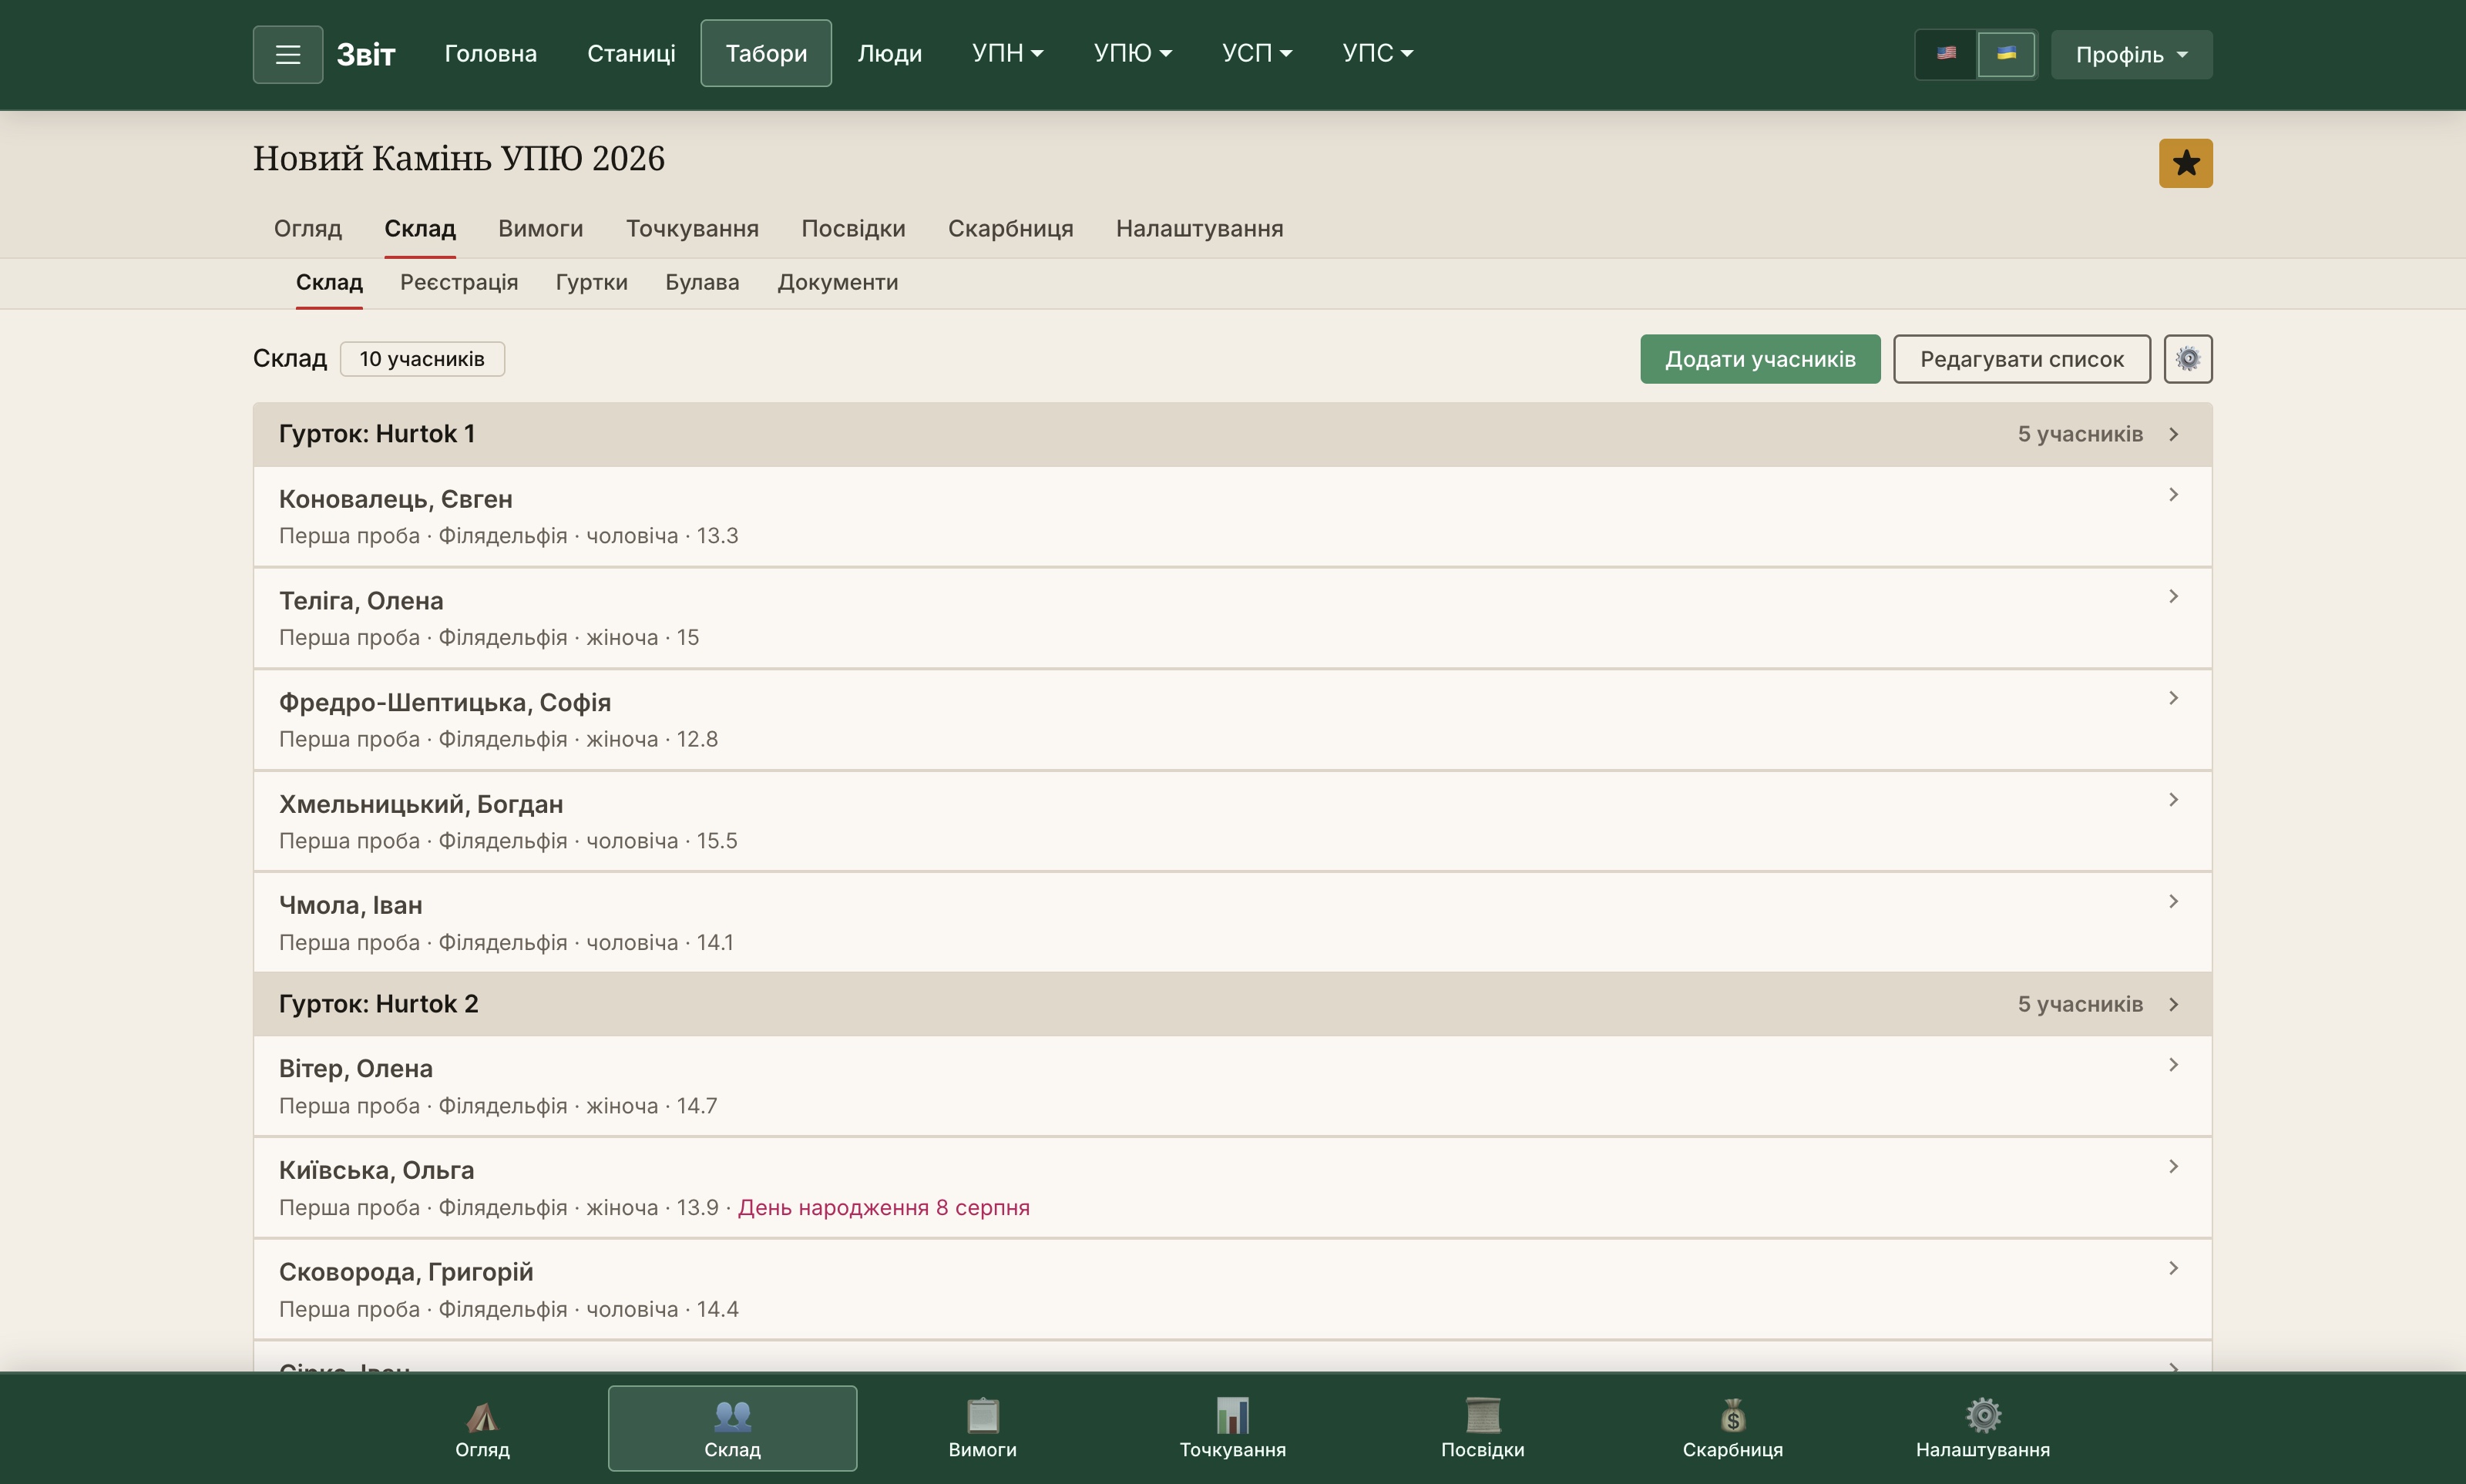Open Станиці in the navbar
Viewport: 2466px width, 1484px height.
[x=631, y=53]
